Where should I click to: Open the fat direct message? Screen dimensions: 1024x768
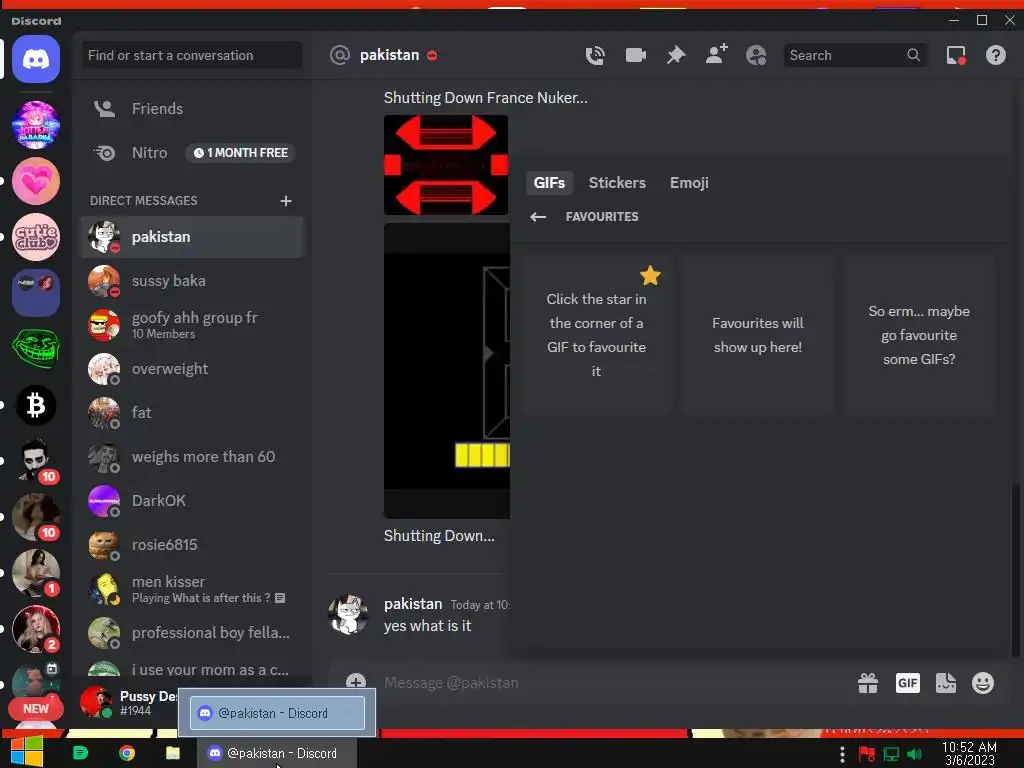(x=191, y=413)
